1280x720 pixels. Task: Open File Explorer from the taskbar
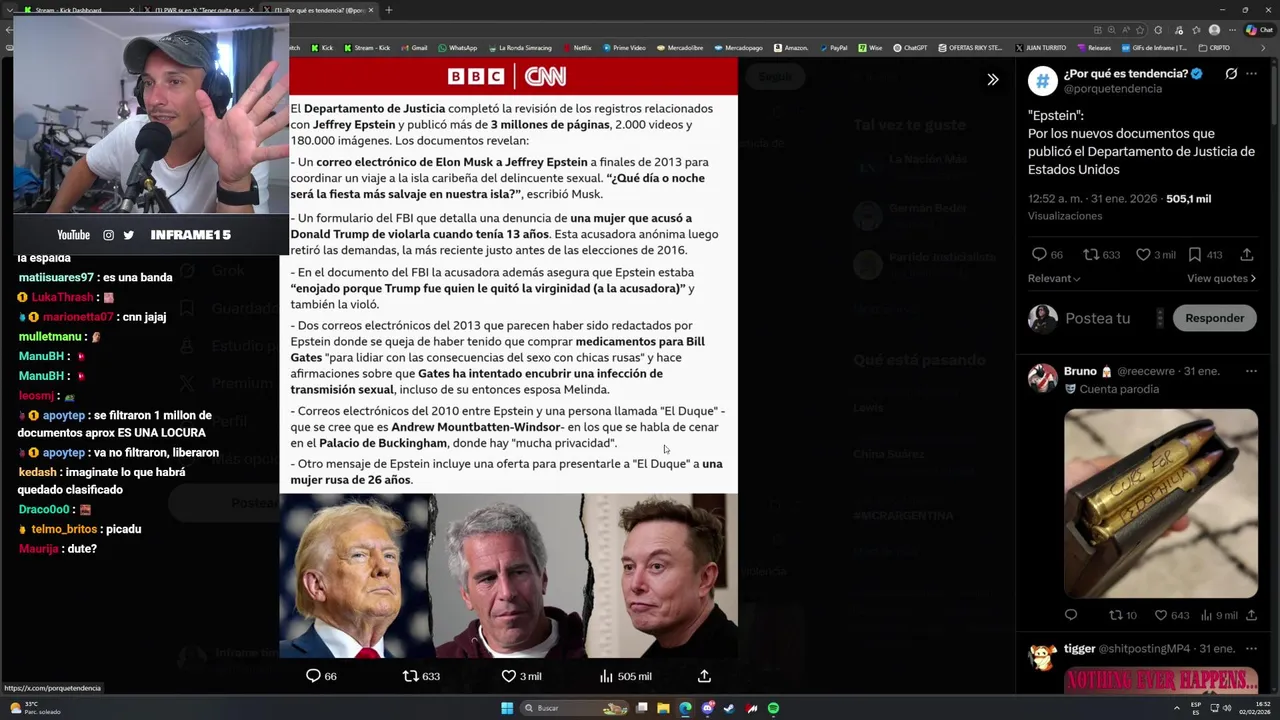pos(663,708)
